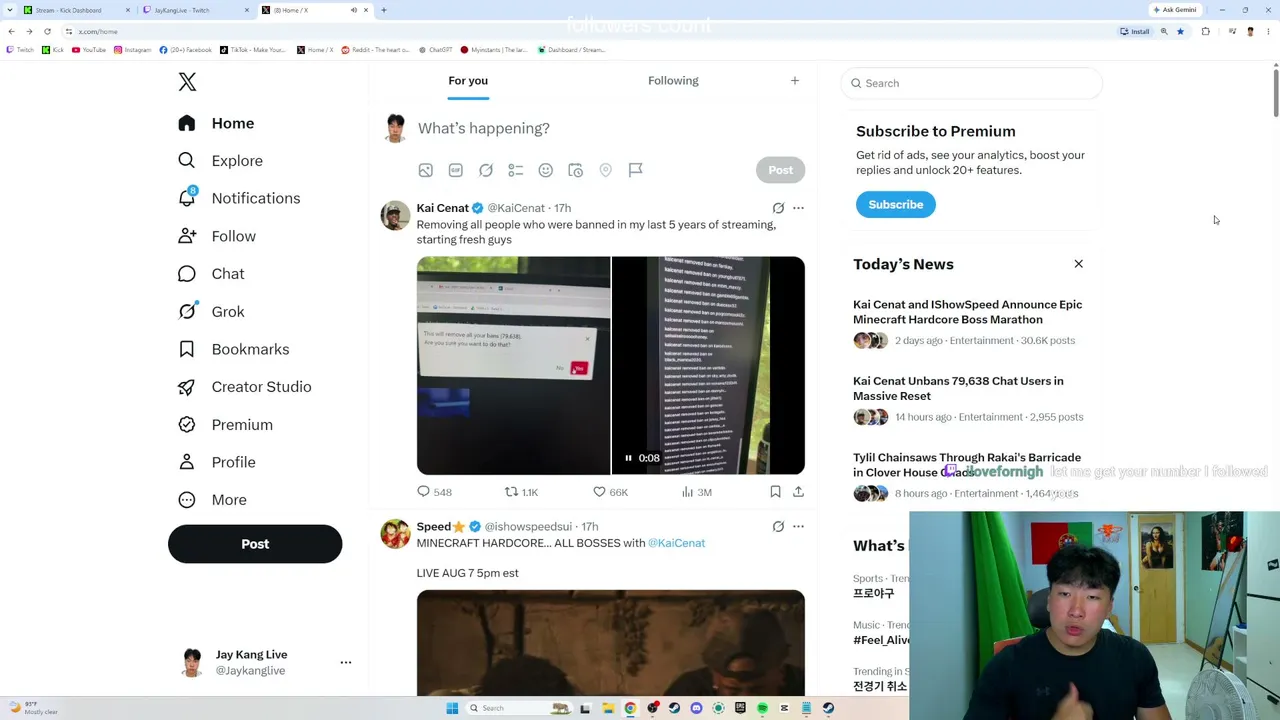Repost Kai Cenat's post
The width and height of the screenshot is (1280, 720).
521,492
